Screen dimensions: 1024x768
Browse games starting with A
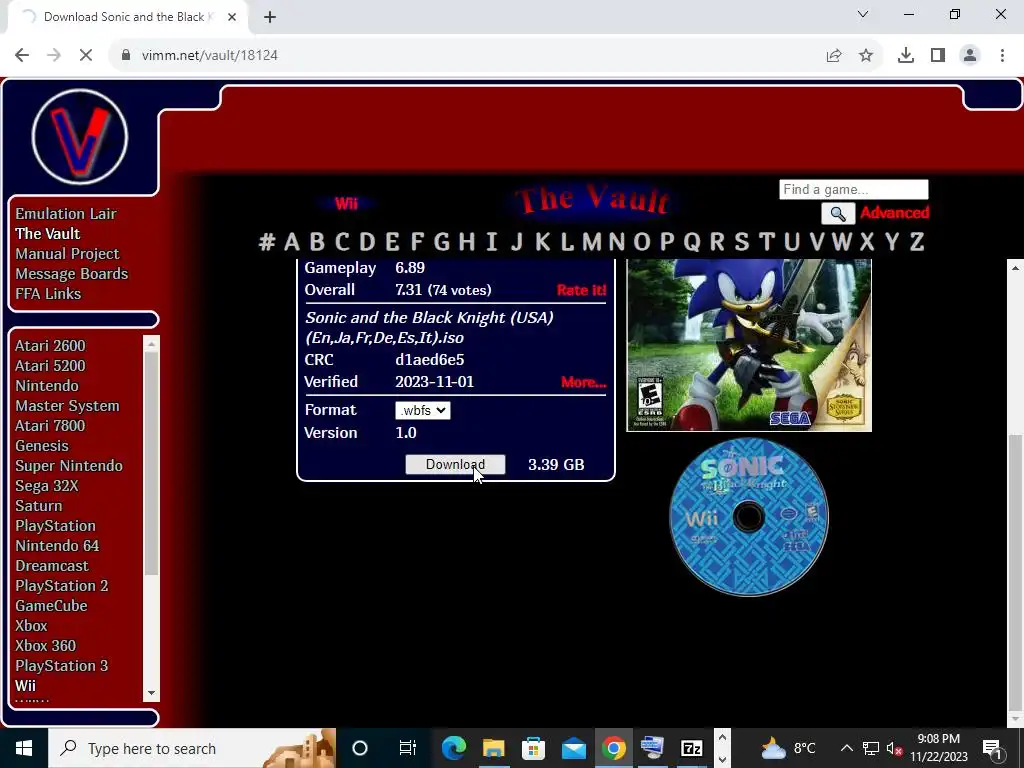292,242
